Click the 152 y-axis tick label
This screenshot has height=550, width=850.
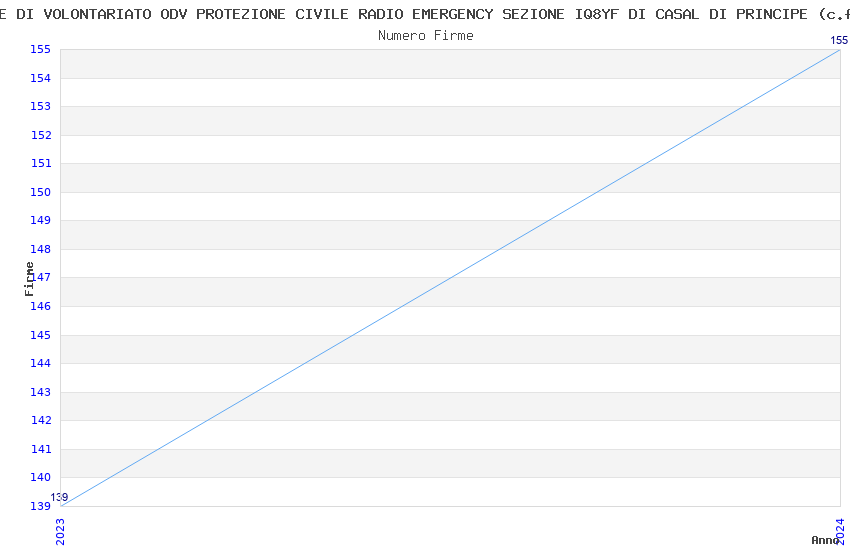[x=41, y=135]
